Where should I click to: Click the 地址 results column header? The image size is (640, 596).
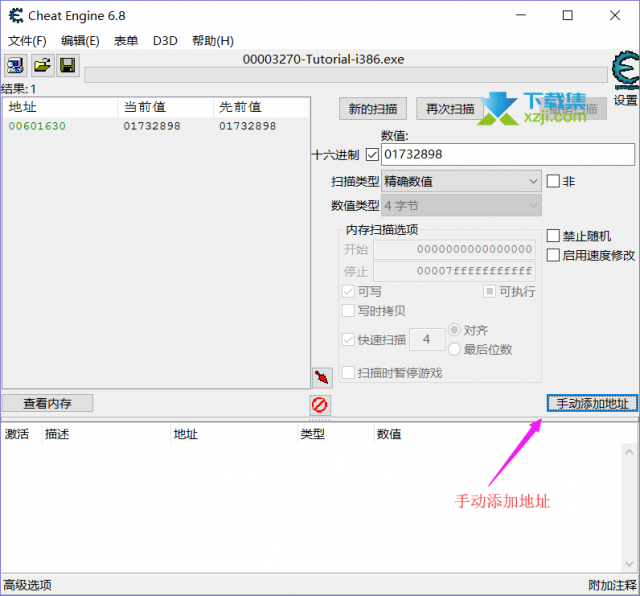click(60, 107)
